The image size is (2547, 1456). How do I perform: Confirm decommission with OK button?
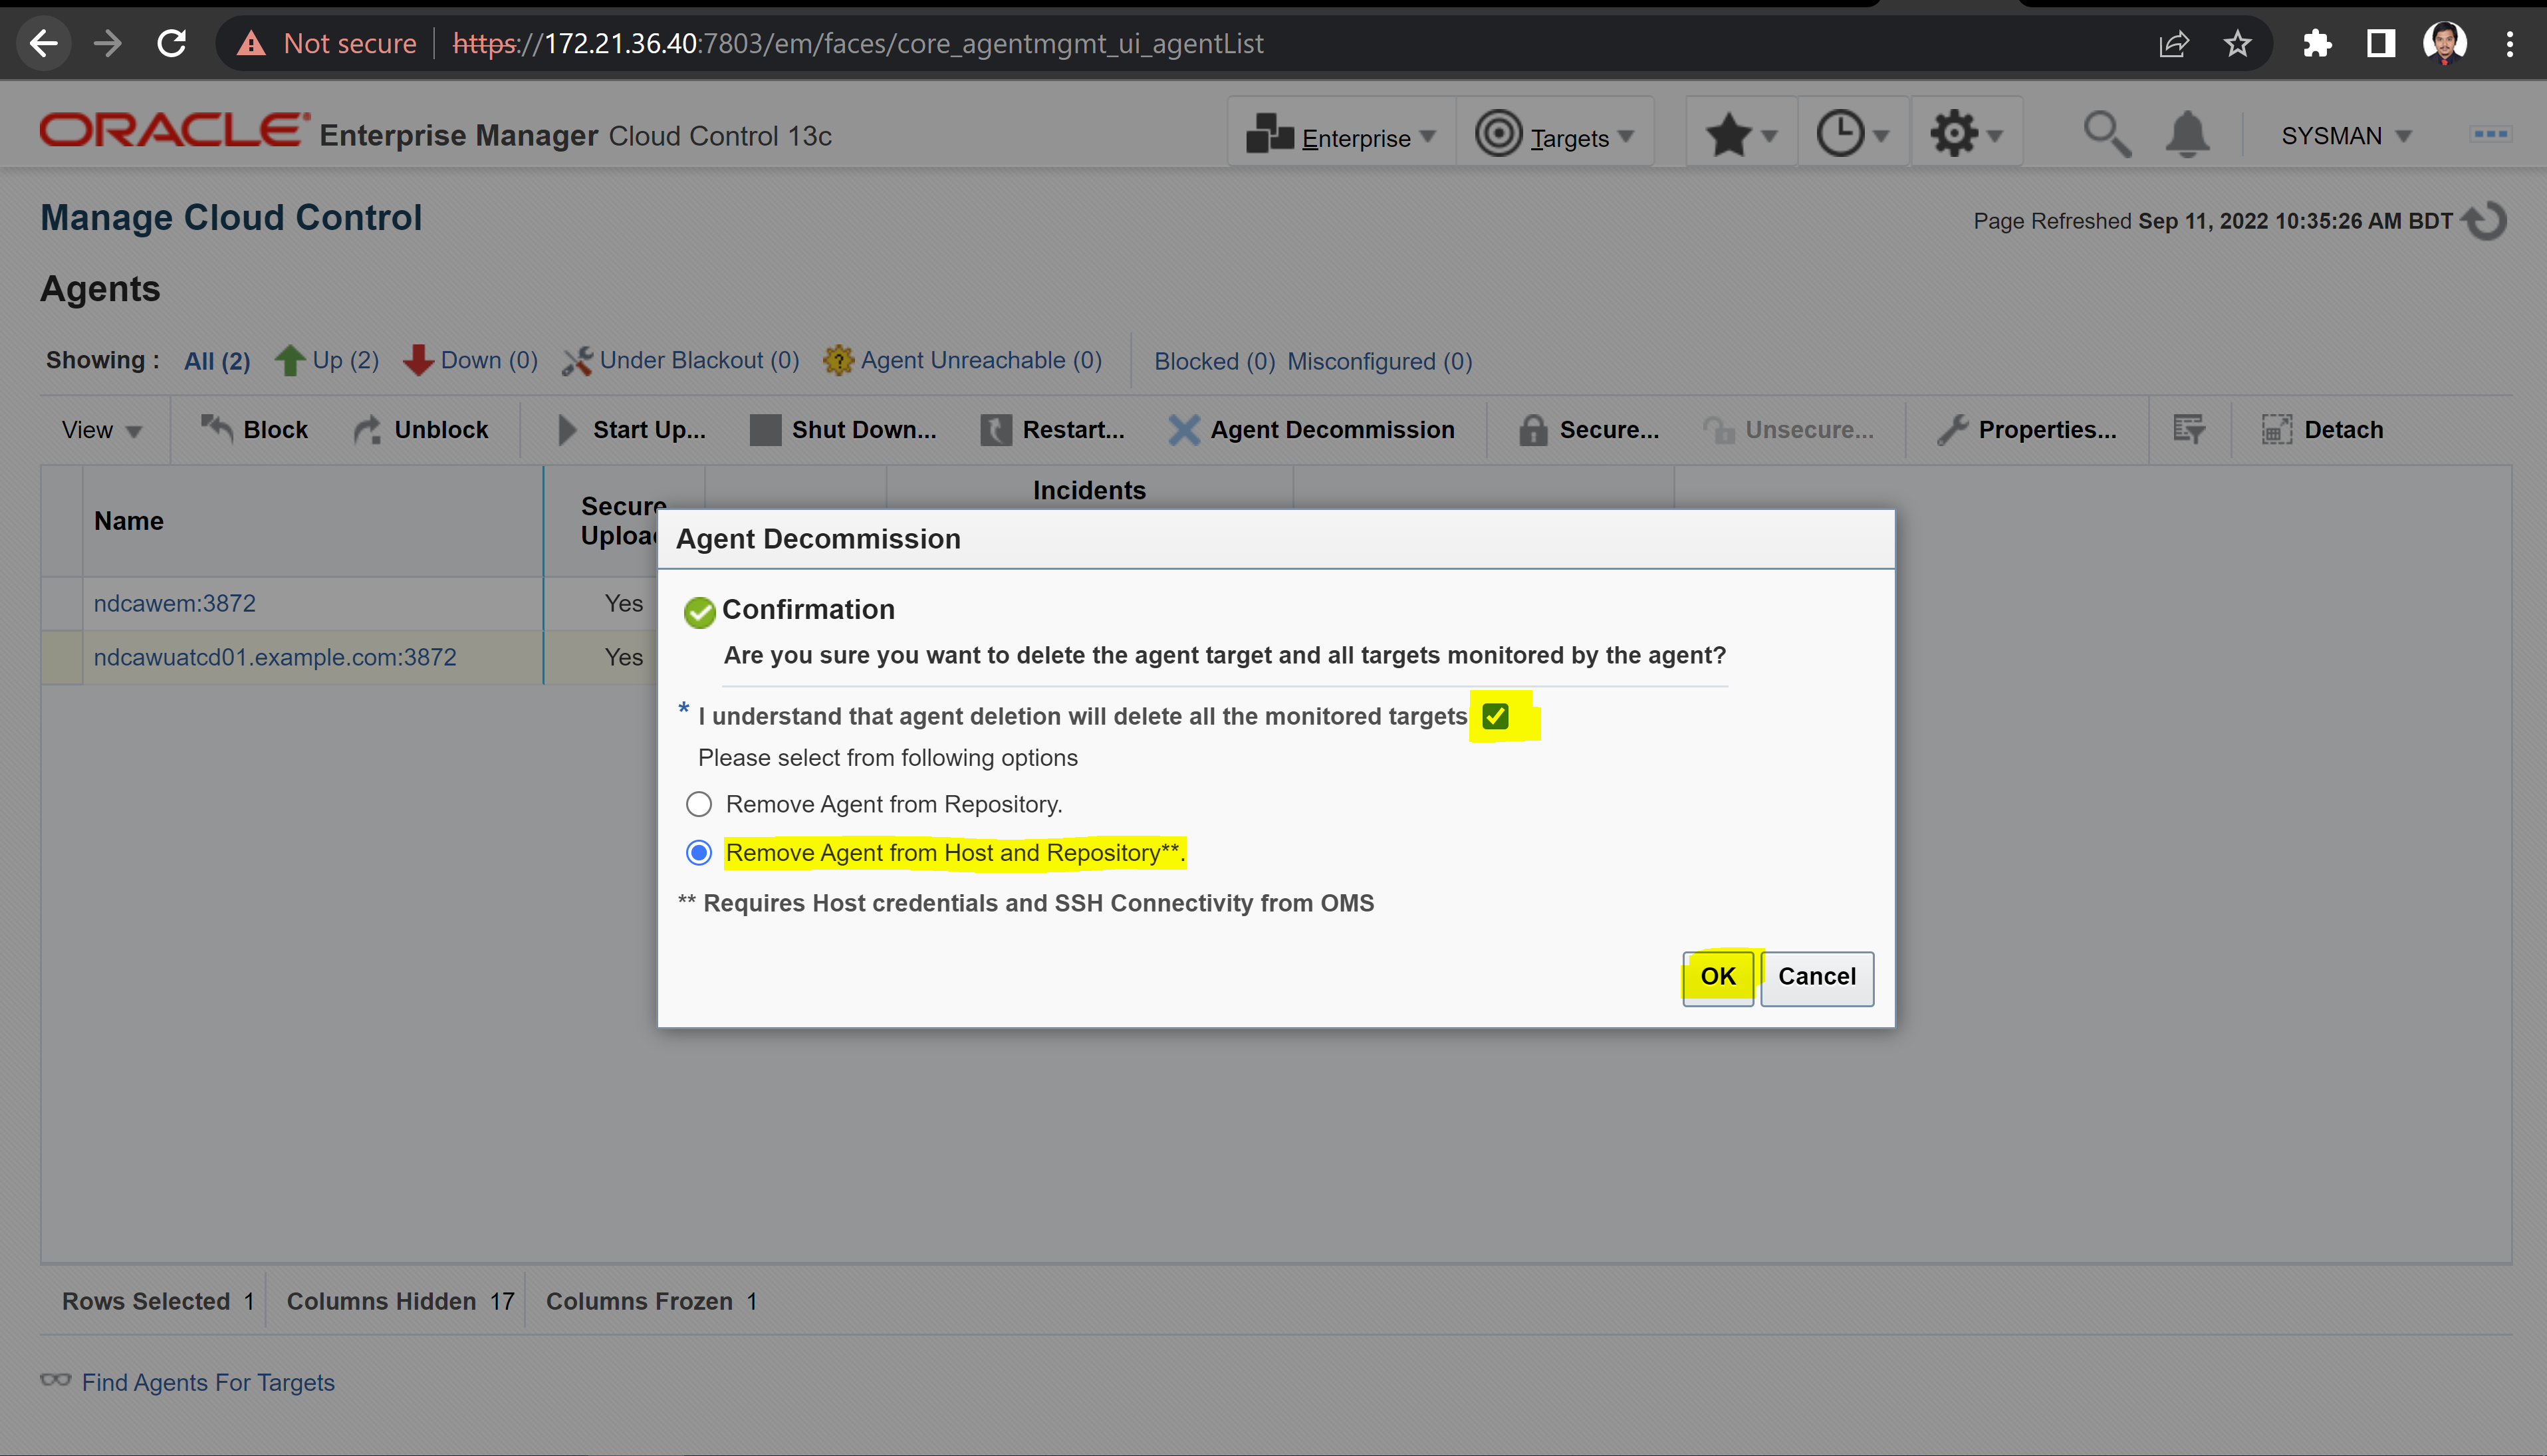click(1718, 977)
